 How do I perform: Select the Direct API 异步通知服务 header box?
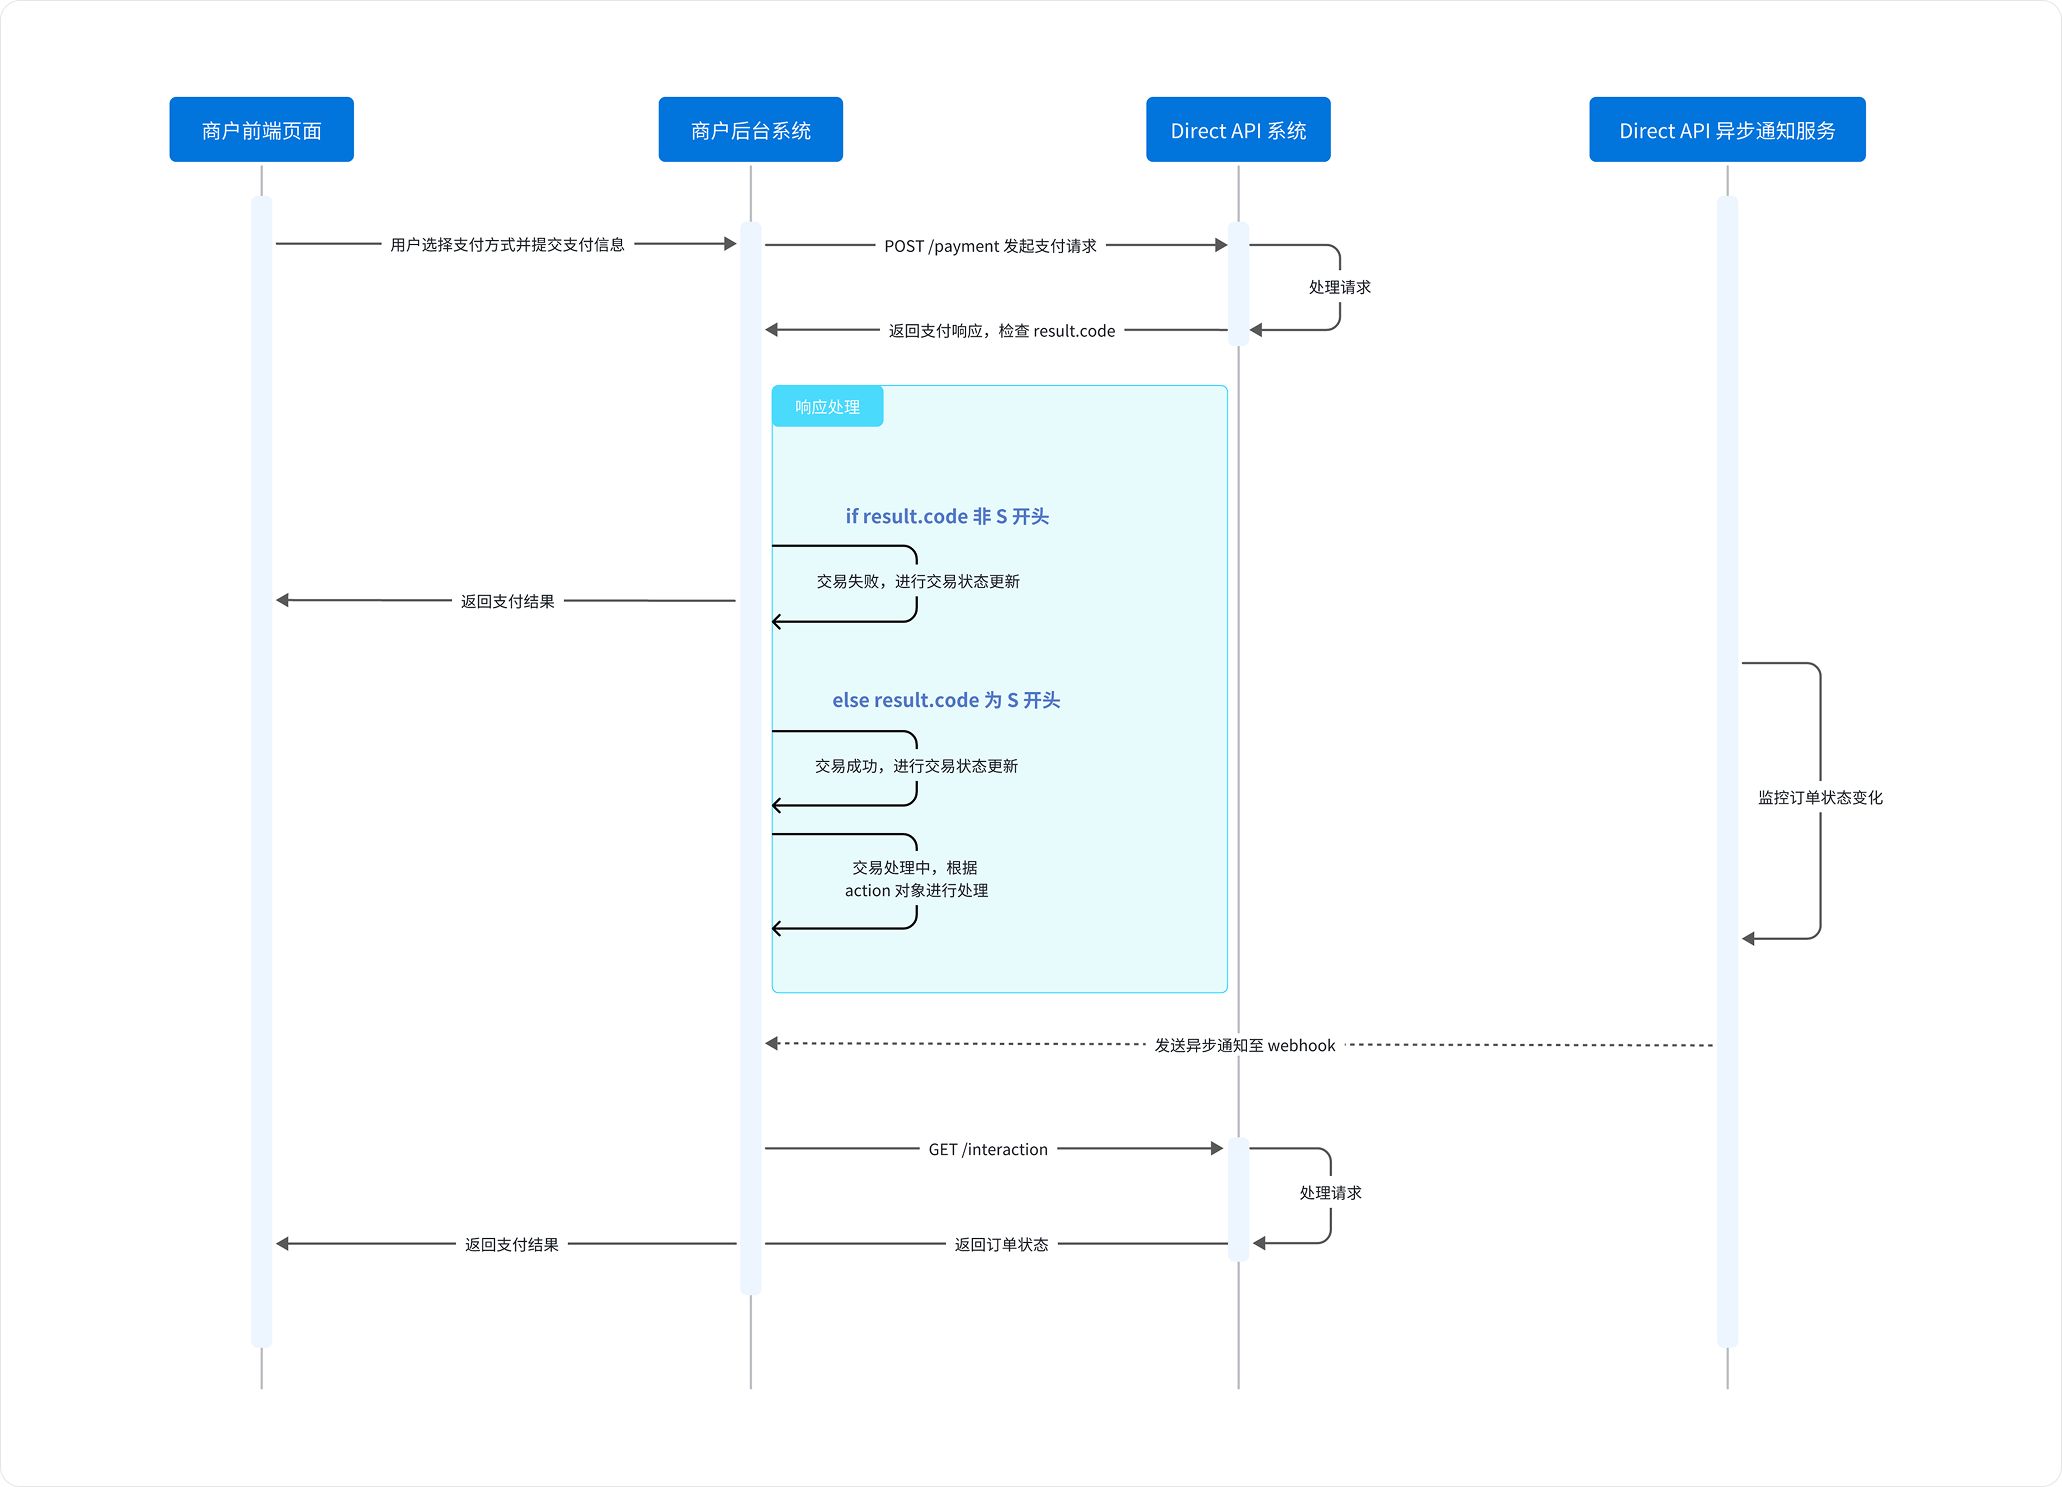(1726, 130)
